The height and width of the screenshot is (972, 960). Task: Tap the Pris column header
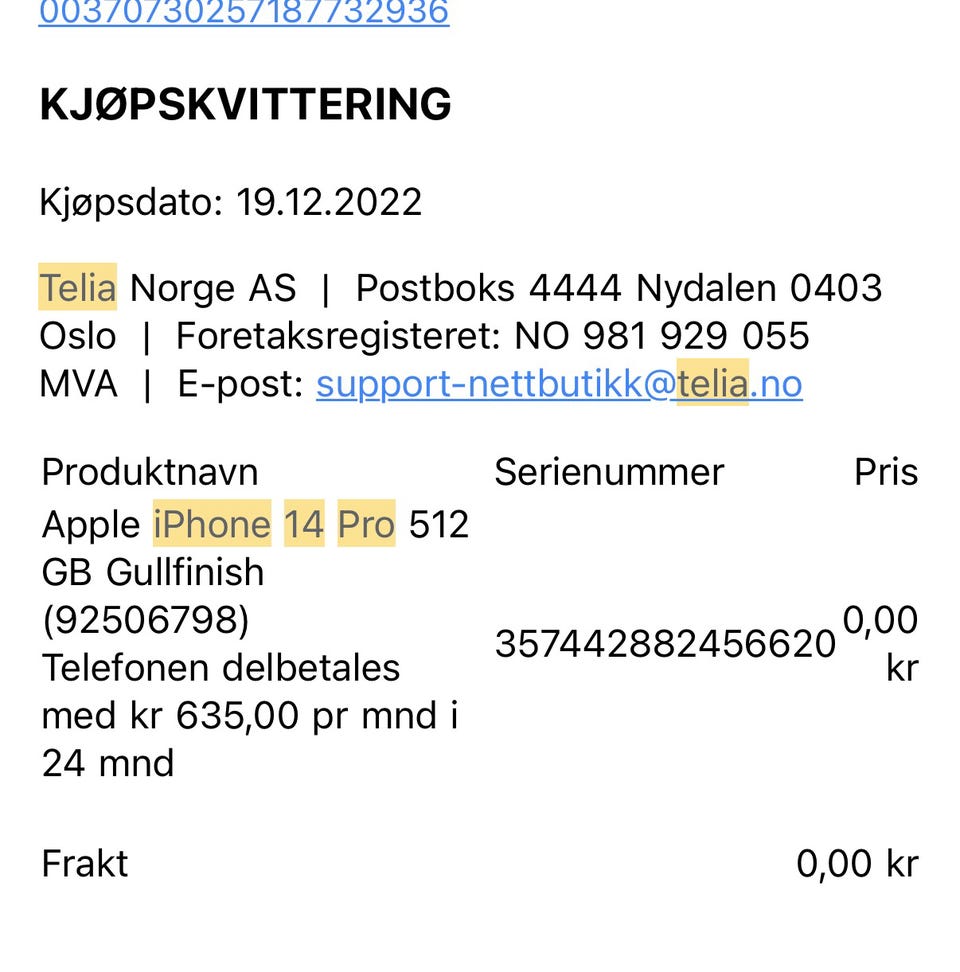tap(886, 472)
